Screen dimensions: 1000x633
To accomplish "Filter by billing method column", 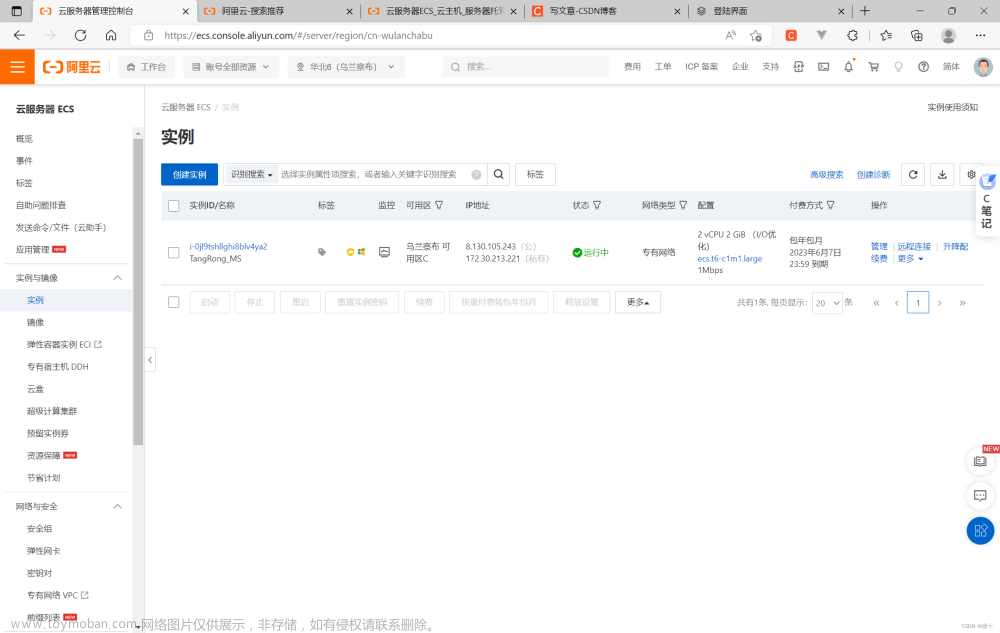I will point(830,205).
